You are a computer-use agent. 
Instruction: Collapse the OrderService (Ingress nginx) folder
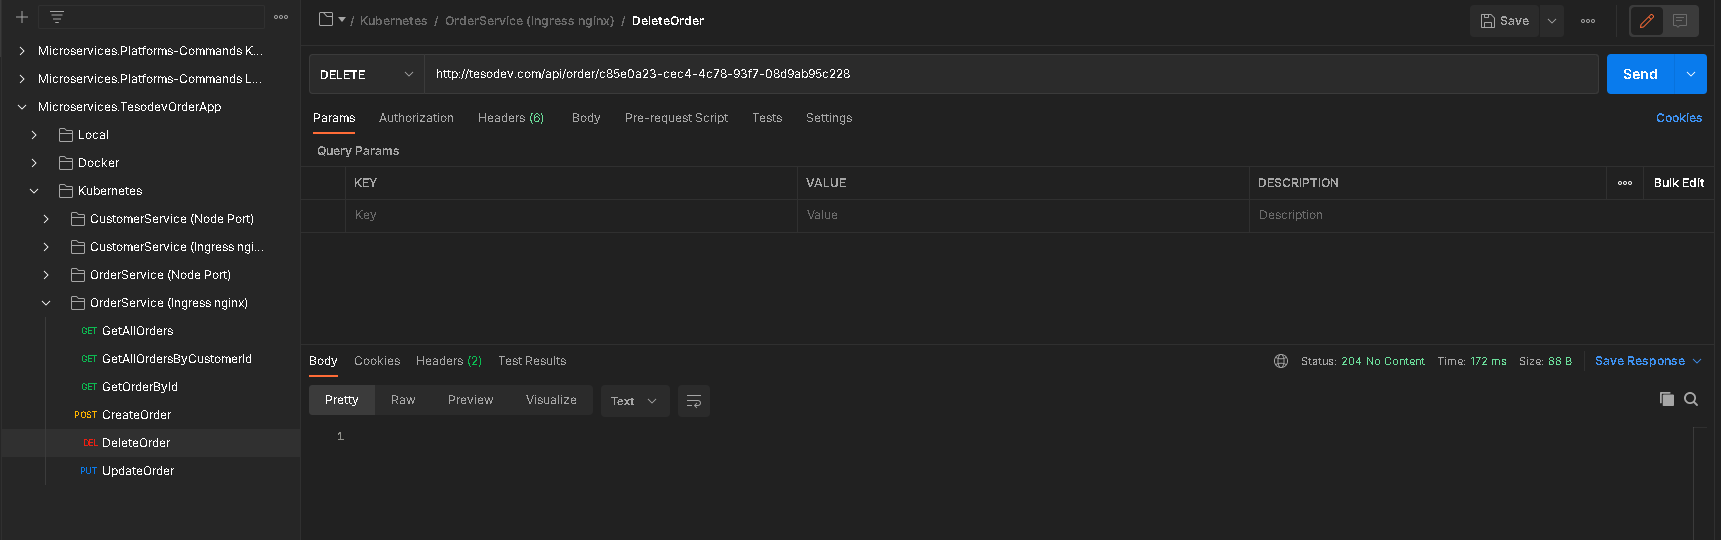pyautogui.click(x=46, y=303)
